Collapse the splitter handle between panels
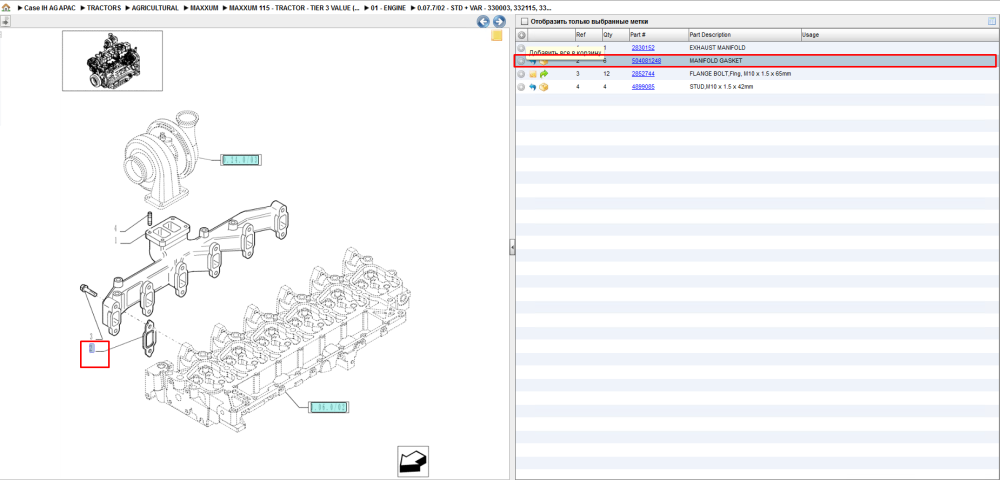 (512, 248)
